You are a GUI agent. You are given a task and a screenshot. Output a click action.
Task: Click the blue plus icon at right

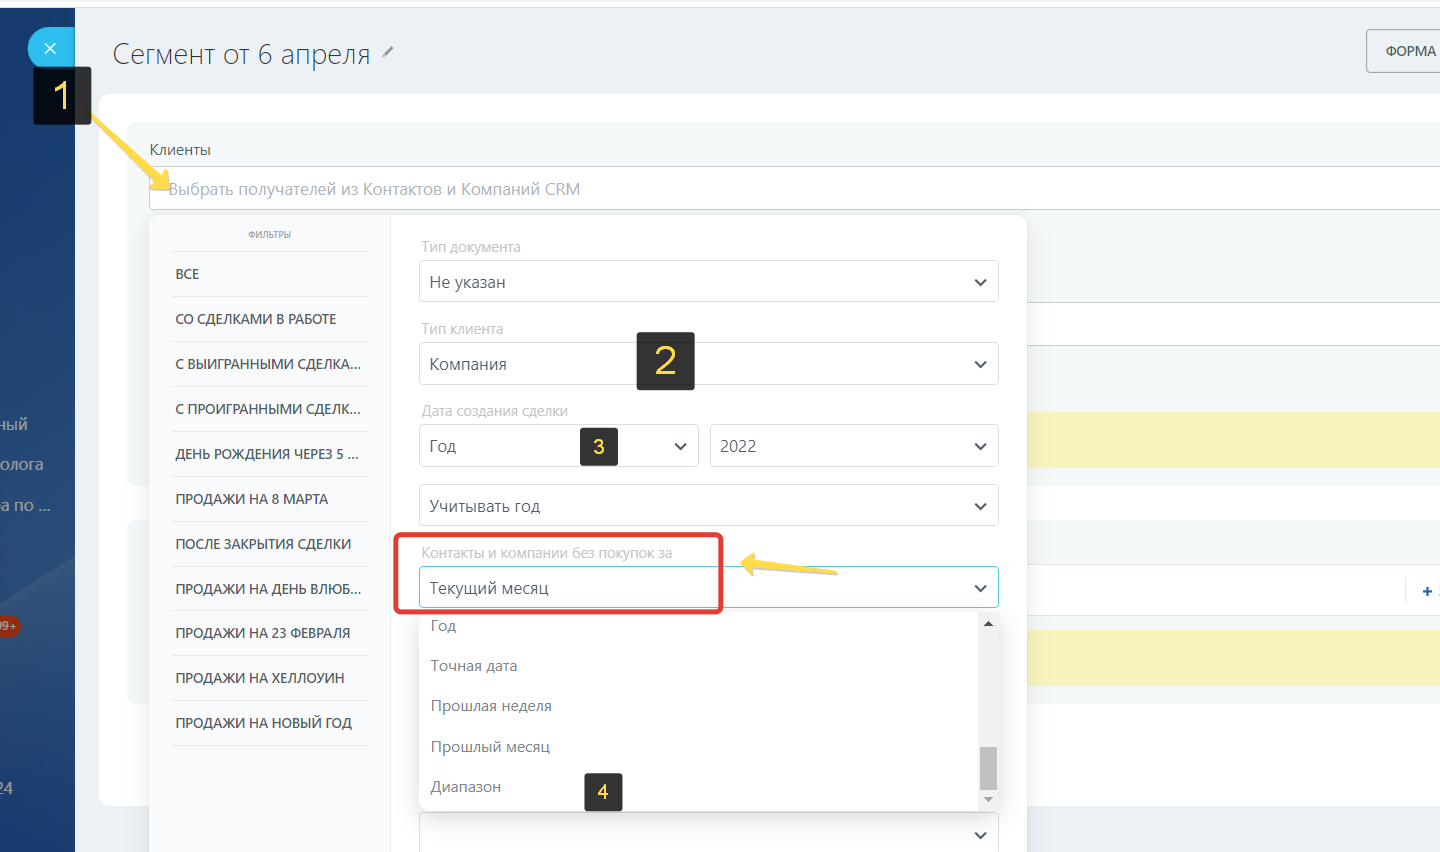[x=1426, y=592]
